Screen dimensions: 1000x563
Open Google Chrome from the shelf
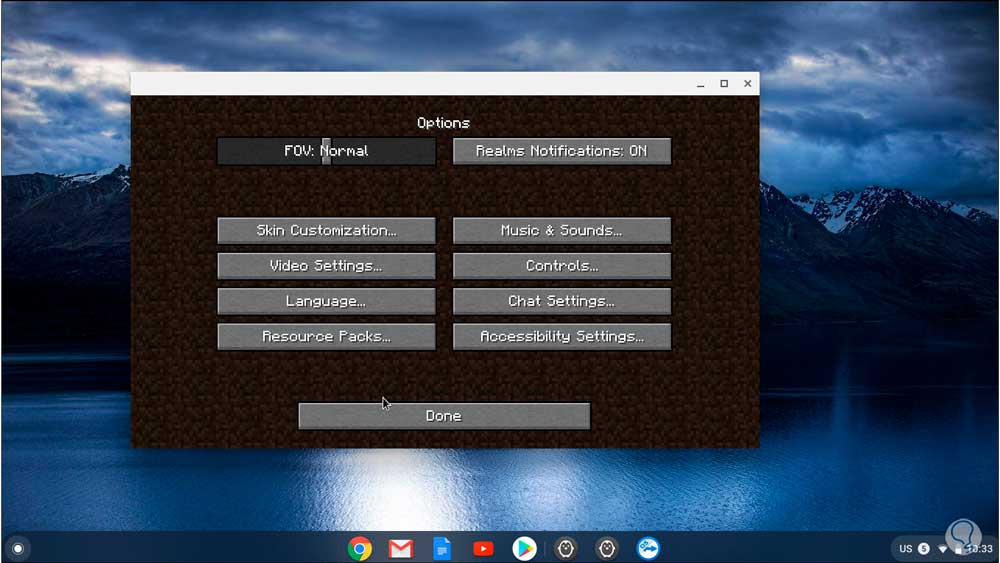click(360, 548)
